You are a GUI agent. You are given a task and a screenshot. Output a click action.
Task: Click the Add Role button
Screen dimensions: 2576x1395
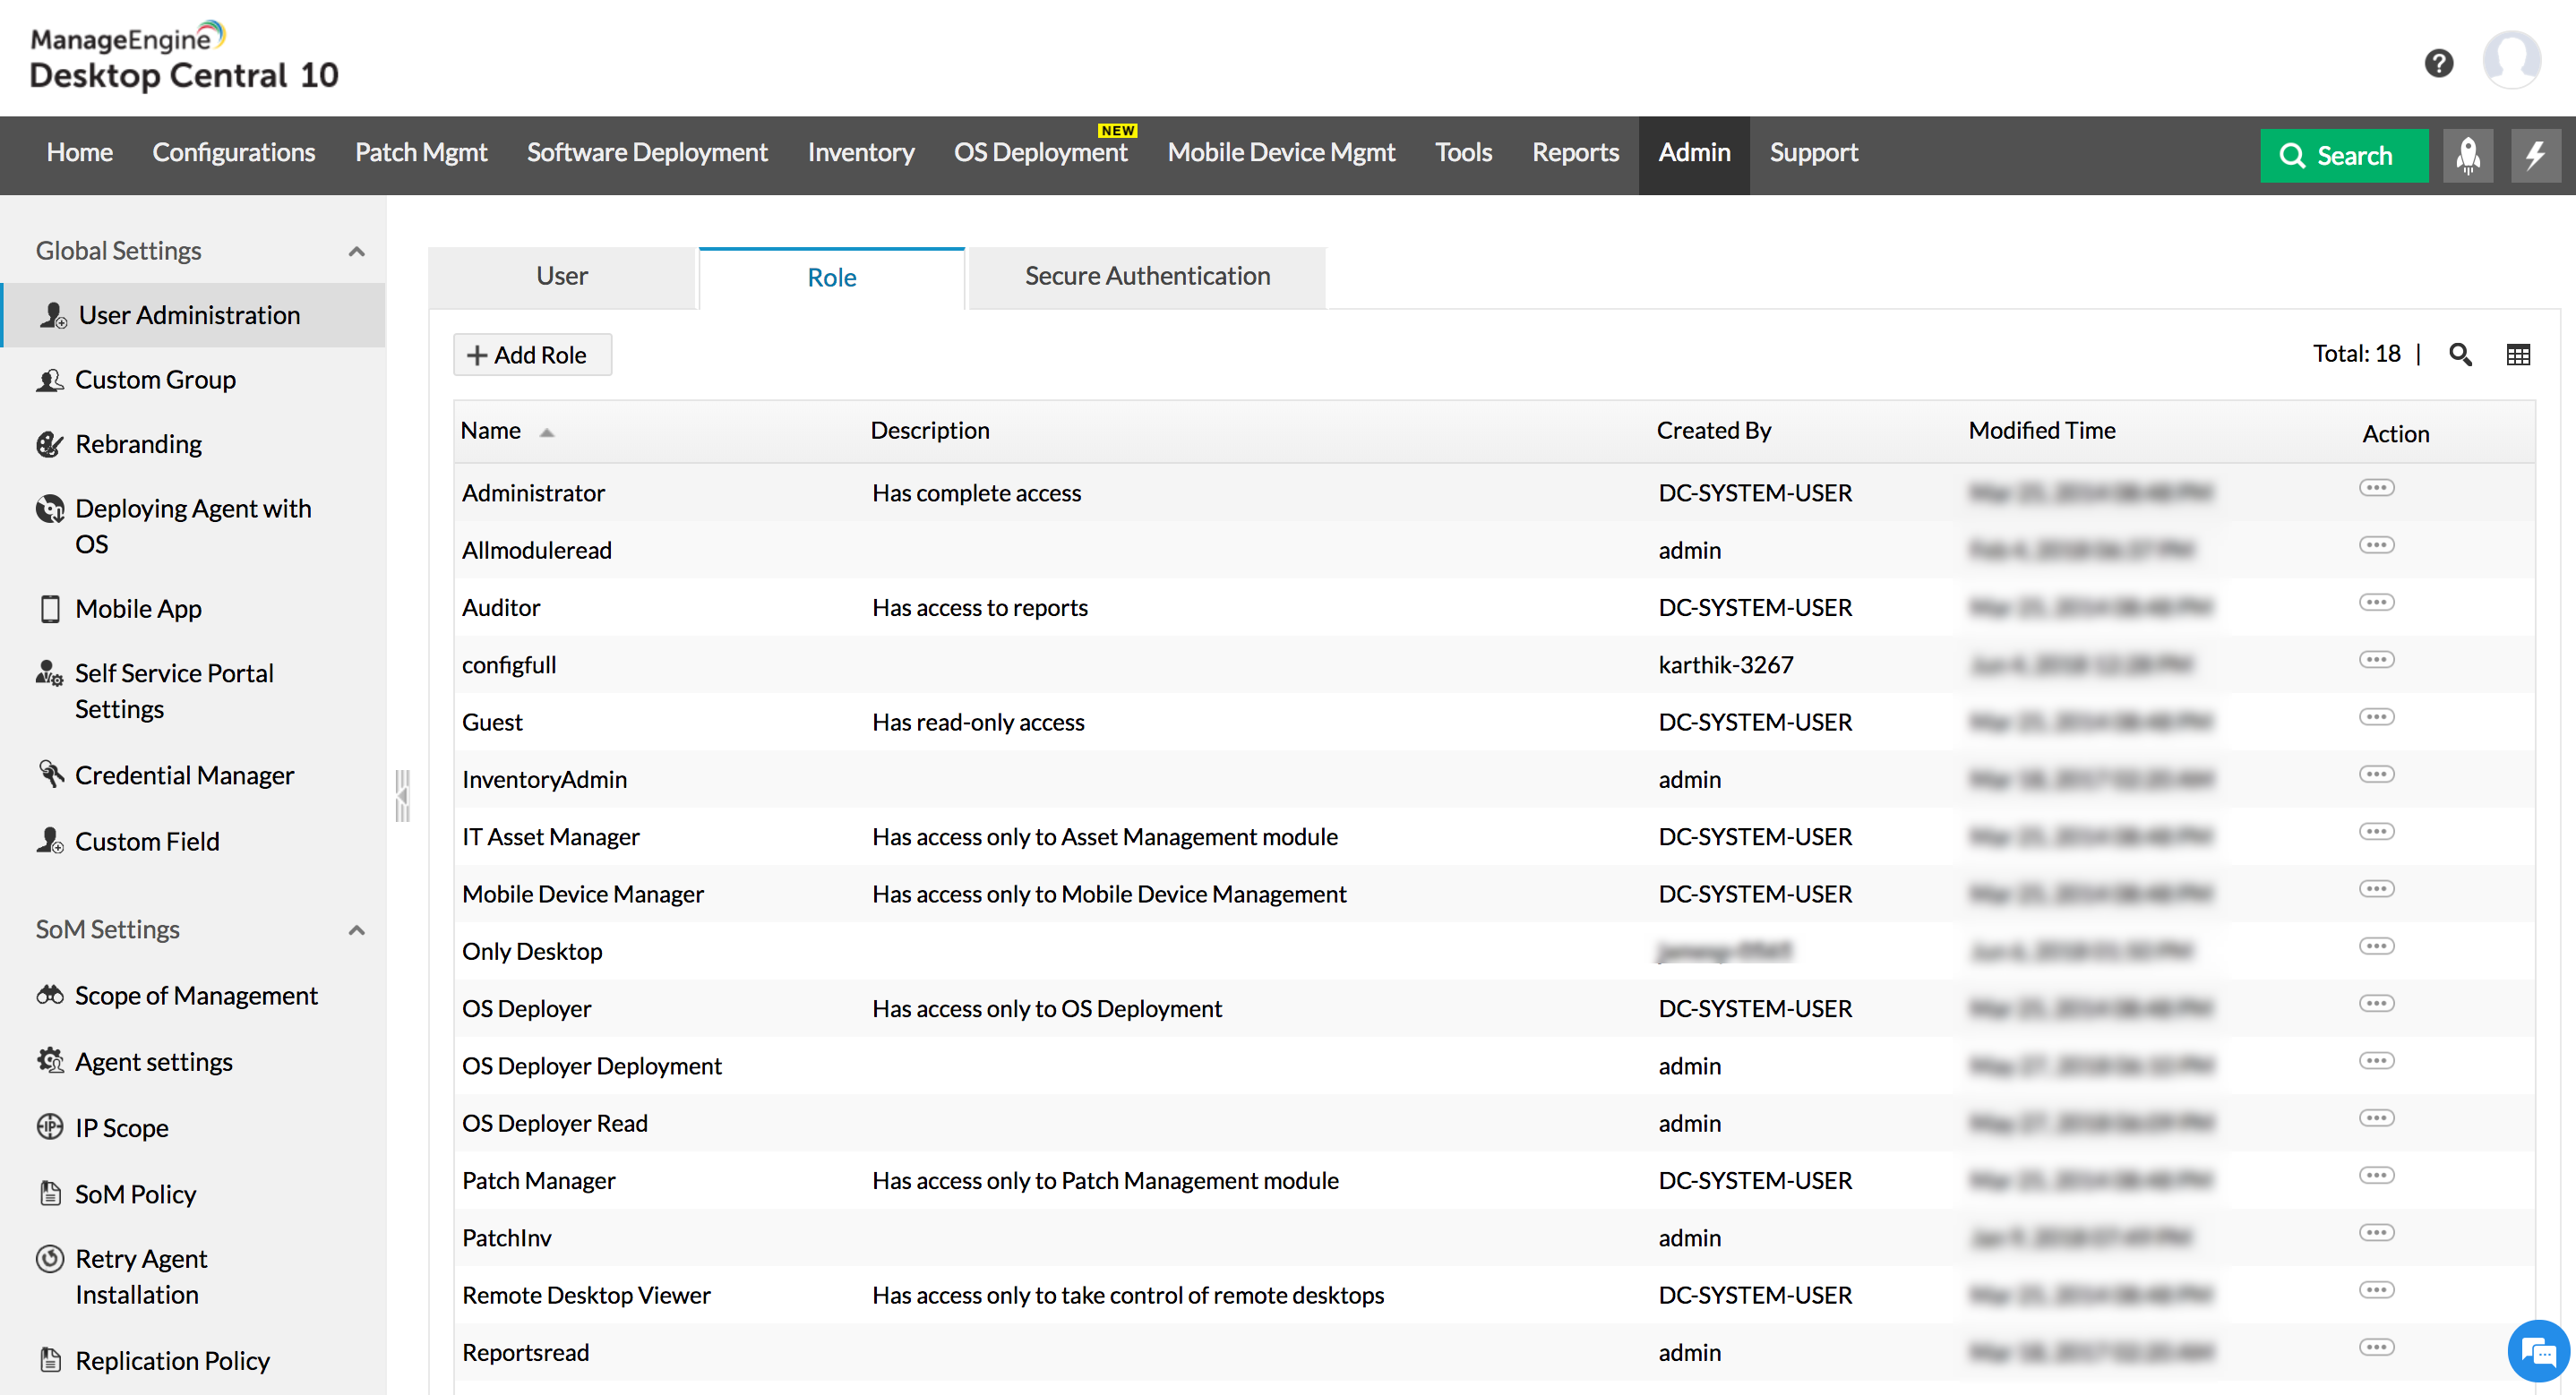tap(531, 355)
